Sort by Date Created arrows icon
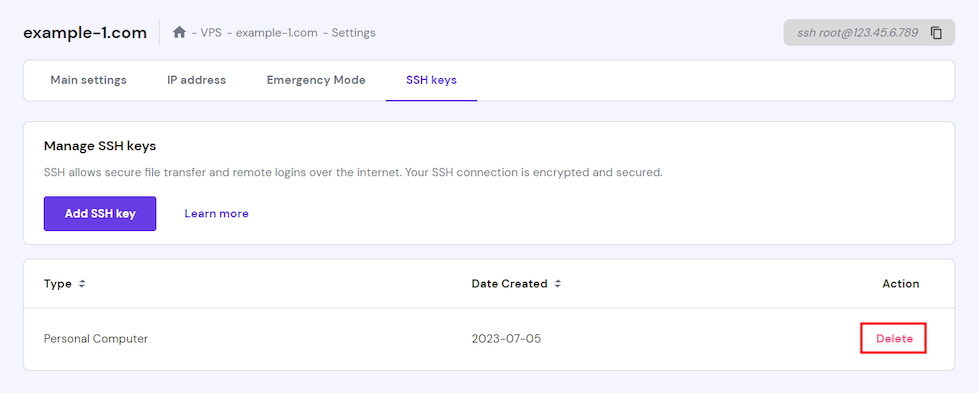The image size is (979, 393). point(558,284)
